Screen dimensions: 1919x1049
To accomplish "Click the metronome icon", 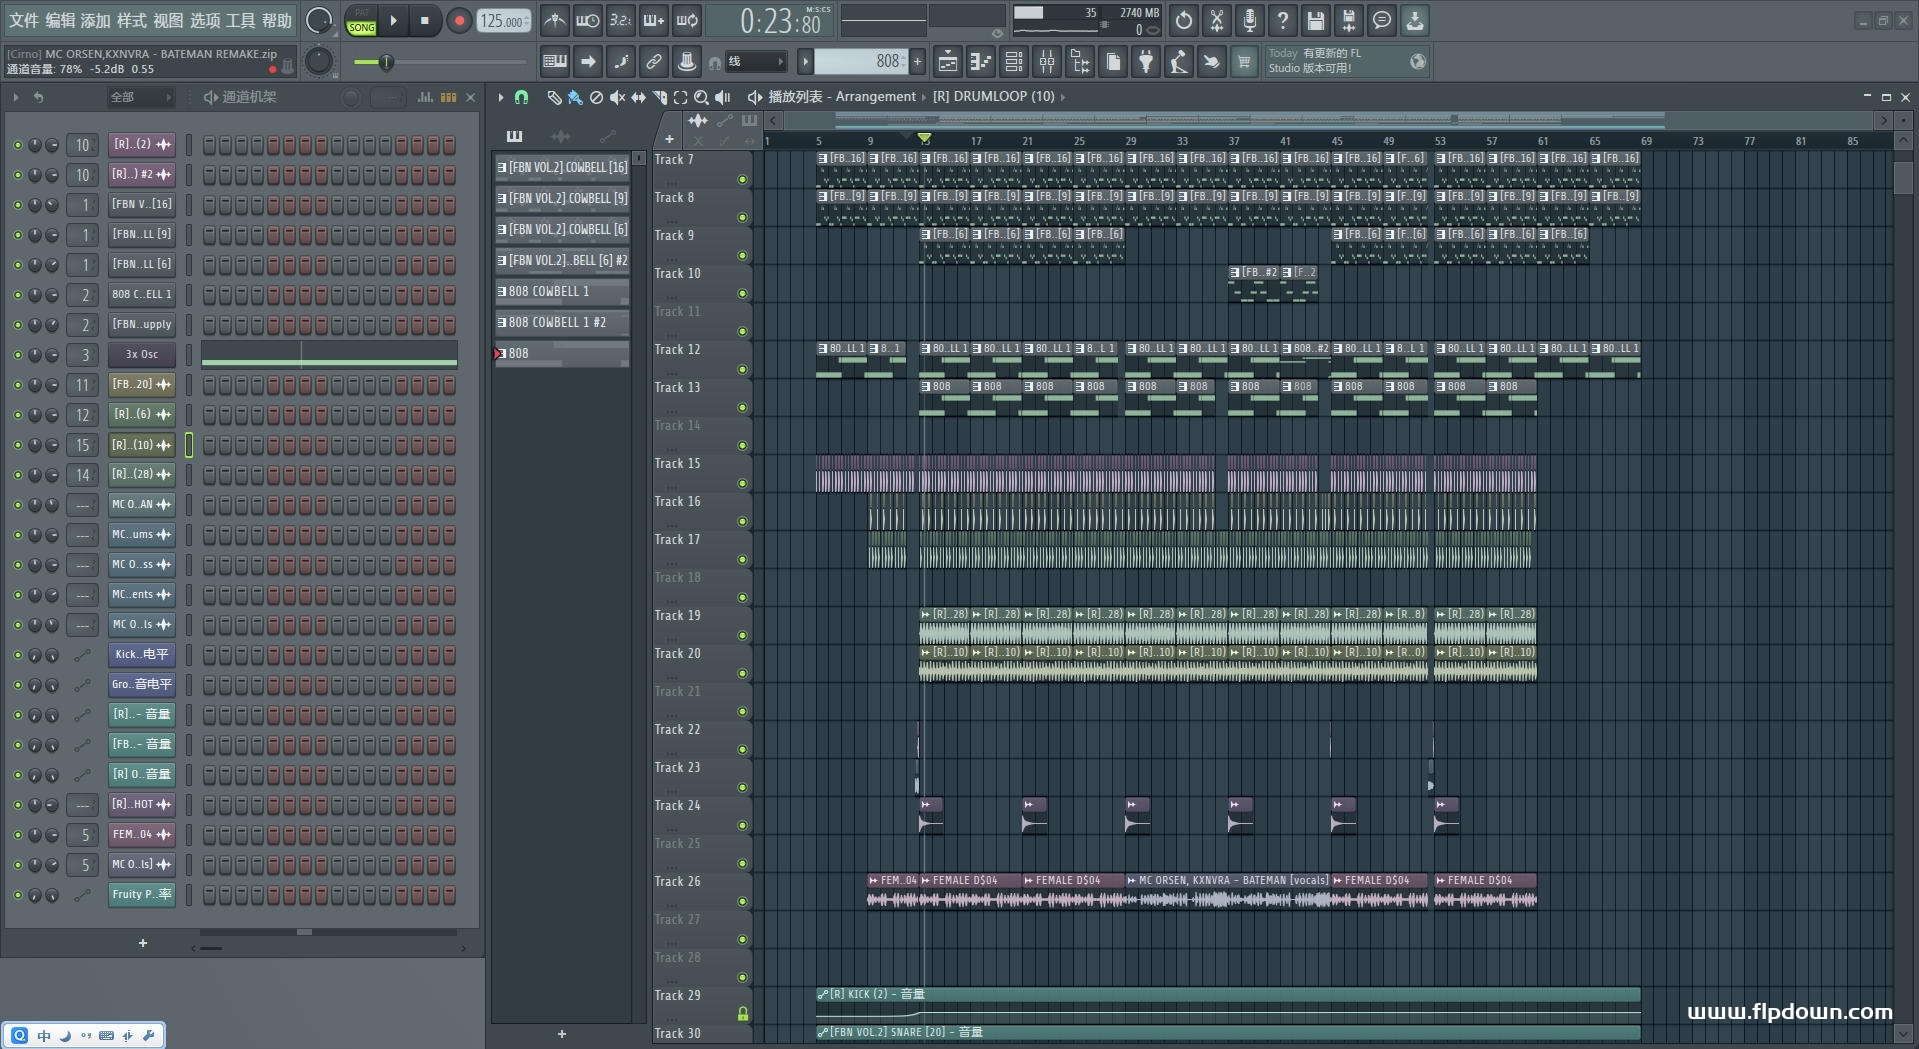I will [x=555, y=20].
